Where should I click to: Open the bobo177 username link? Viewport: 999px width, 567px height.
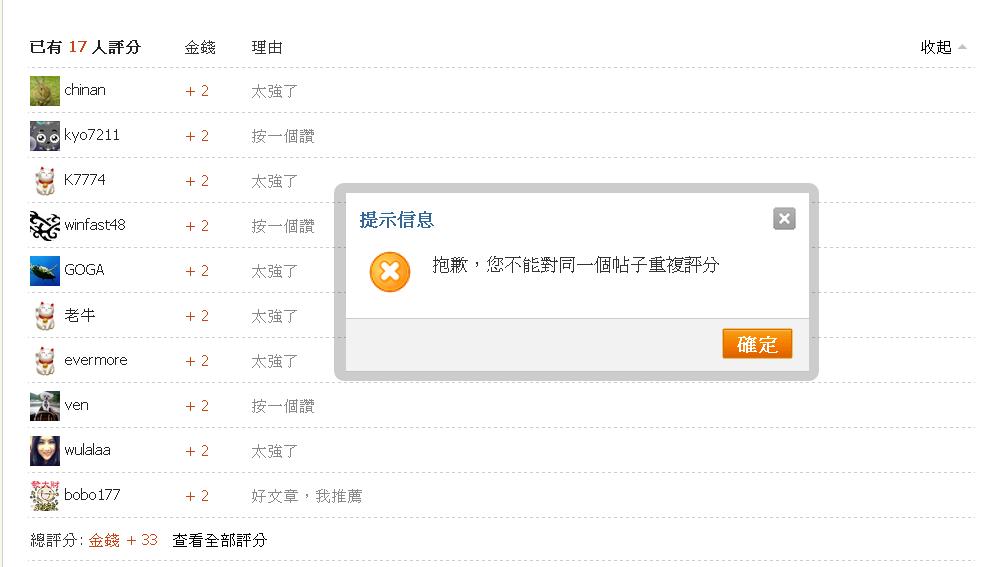92,495
